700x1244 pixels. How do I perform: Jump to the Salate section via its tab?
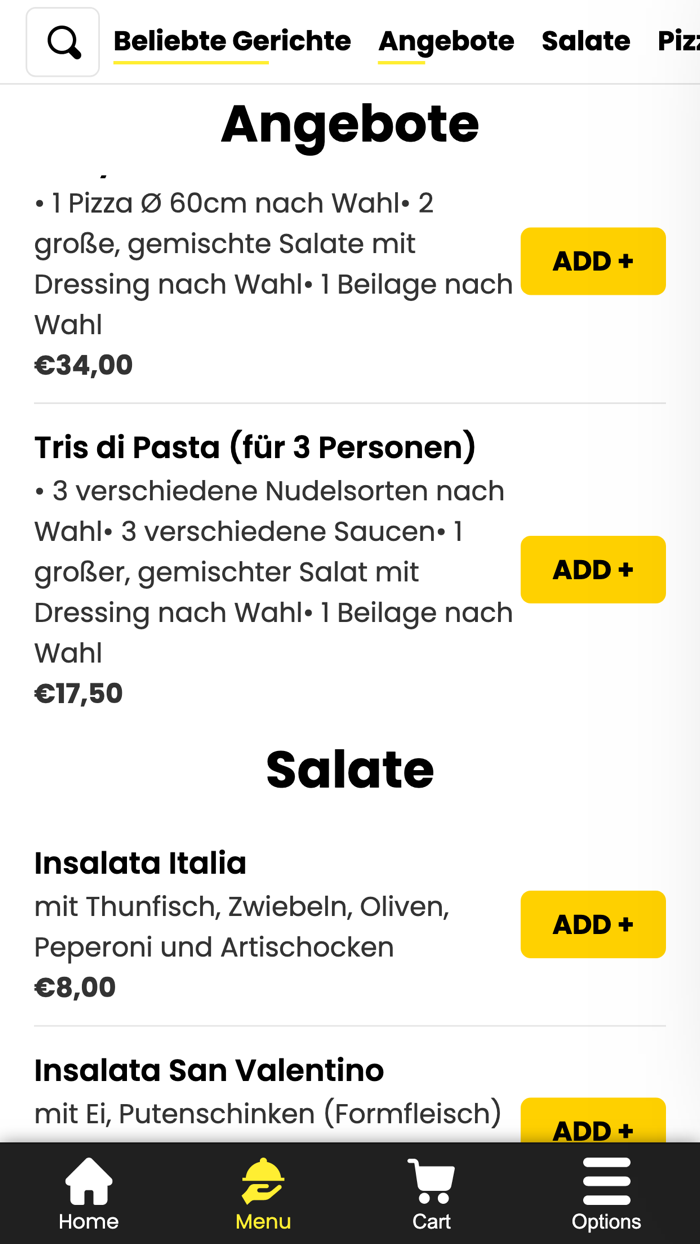586,41
